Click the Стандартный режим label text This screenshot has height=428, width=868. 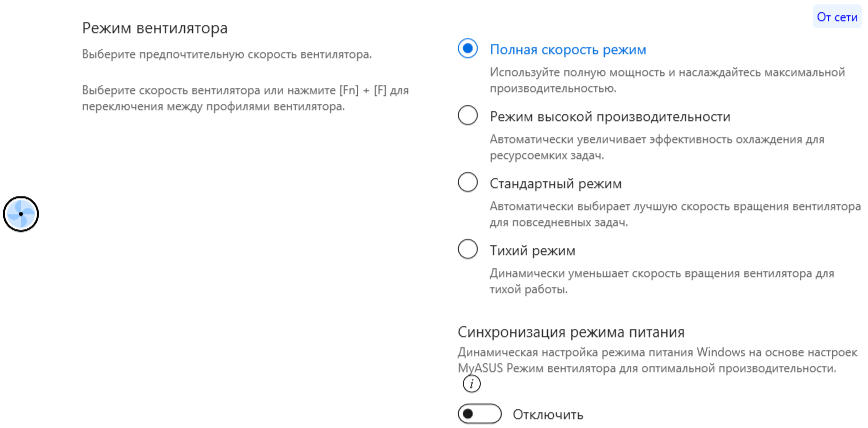point(556,183)
